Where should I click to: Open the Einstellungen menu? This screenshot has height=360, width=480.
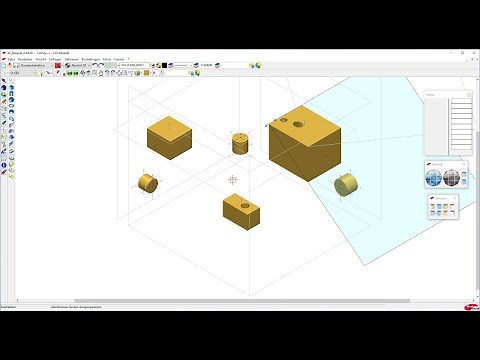point(91,59)
